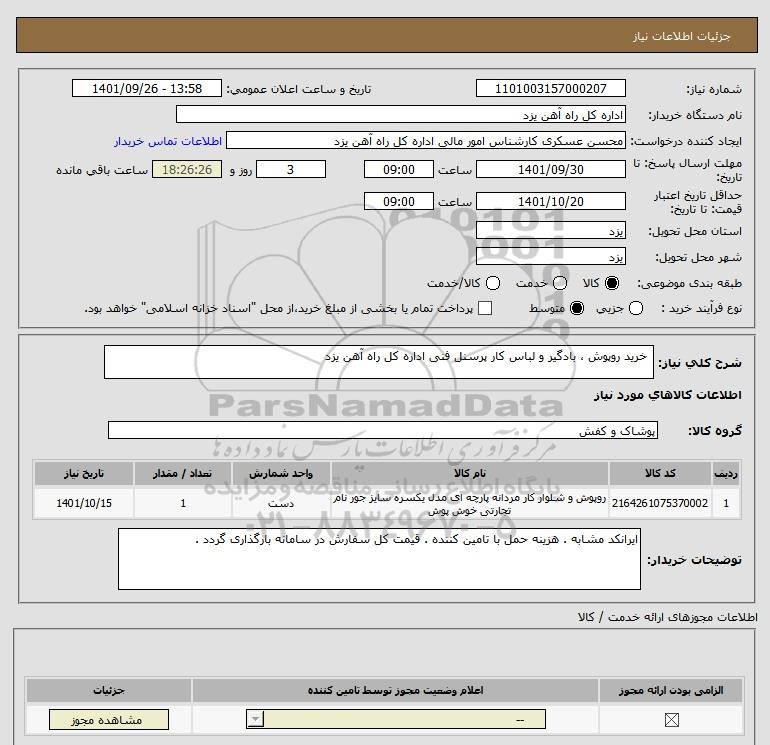Click the request creator name field
The width and height of the screenshot is (770, 745).
coord(426,141)
